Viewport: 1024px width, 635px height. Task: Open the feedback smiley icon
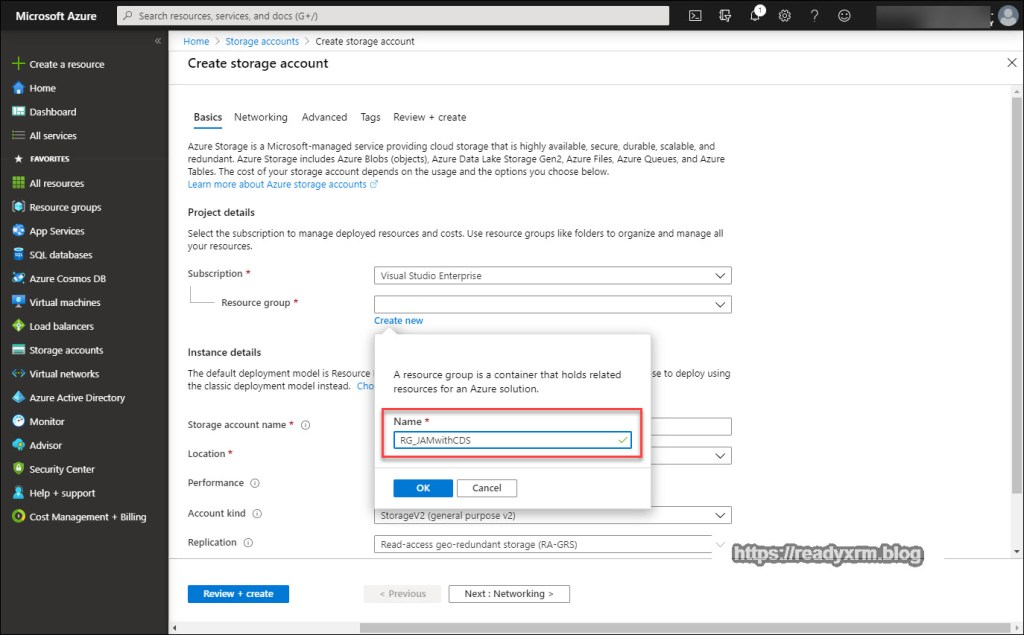tap(845, 16)
